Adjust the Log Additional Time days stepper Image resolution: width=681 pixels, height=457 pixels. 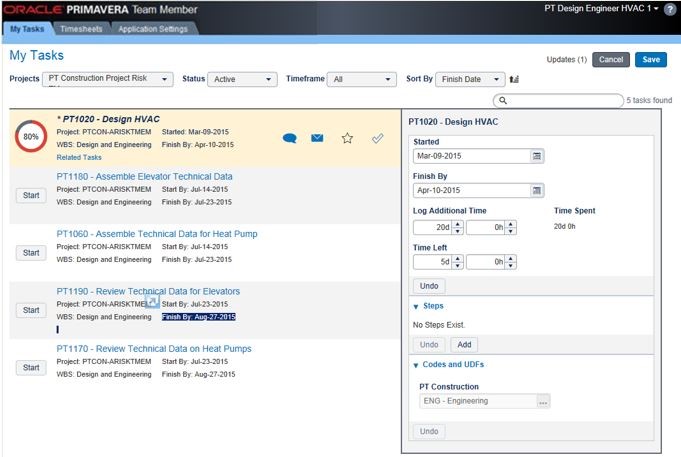[458, 227]
